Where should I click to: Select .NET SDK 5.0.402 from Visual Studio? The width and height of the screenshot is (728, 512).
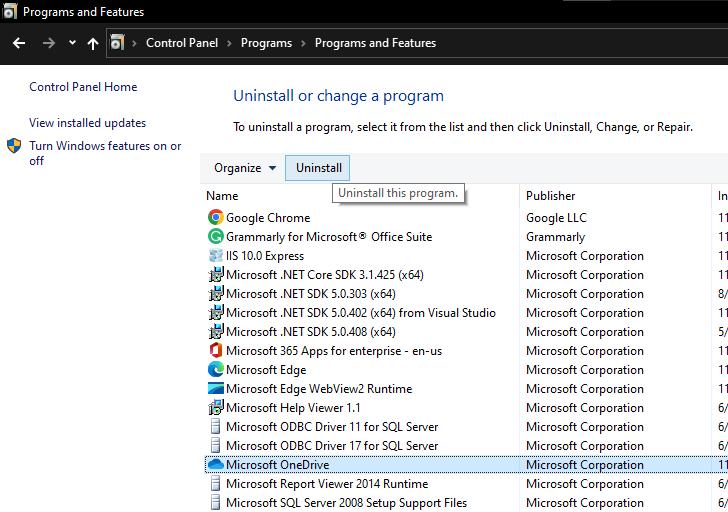pyautogui.click(x=361, y=313)
